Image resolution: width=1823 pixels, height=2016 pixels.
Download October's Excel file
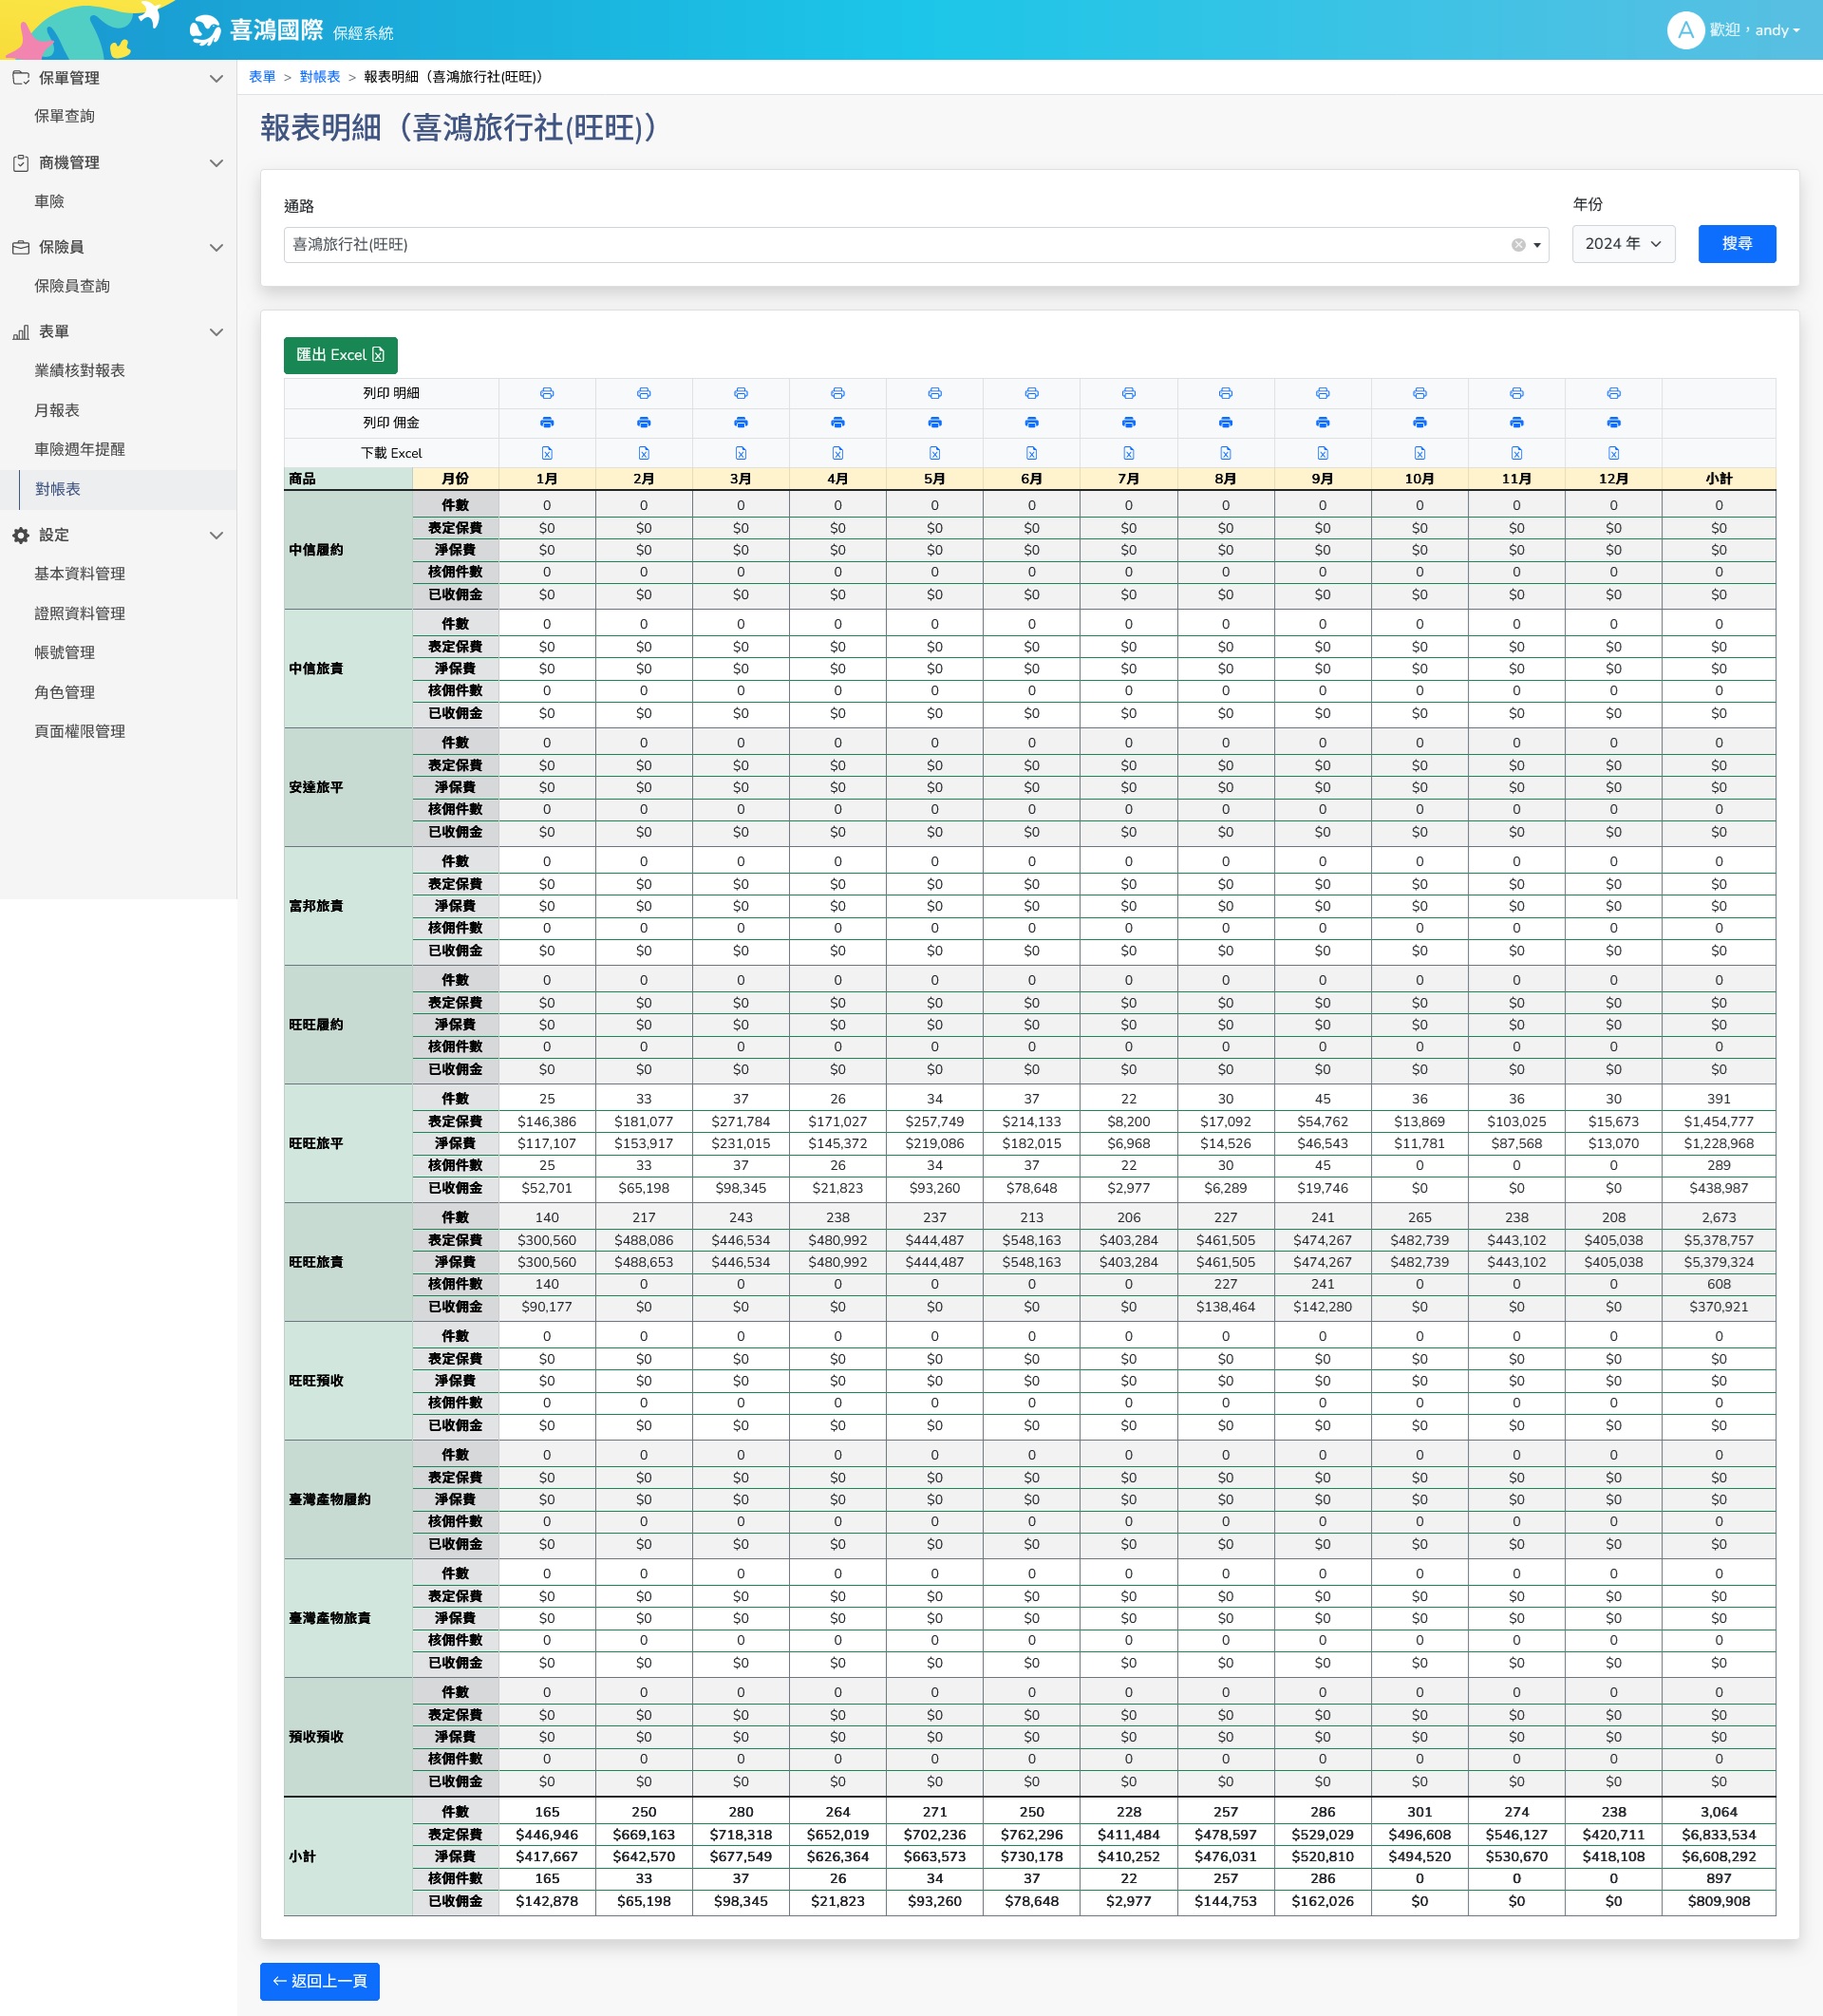click(x=1420, y=453)
